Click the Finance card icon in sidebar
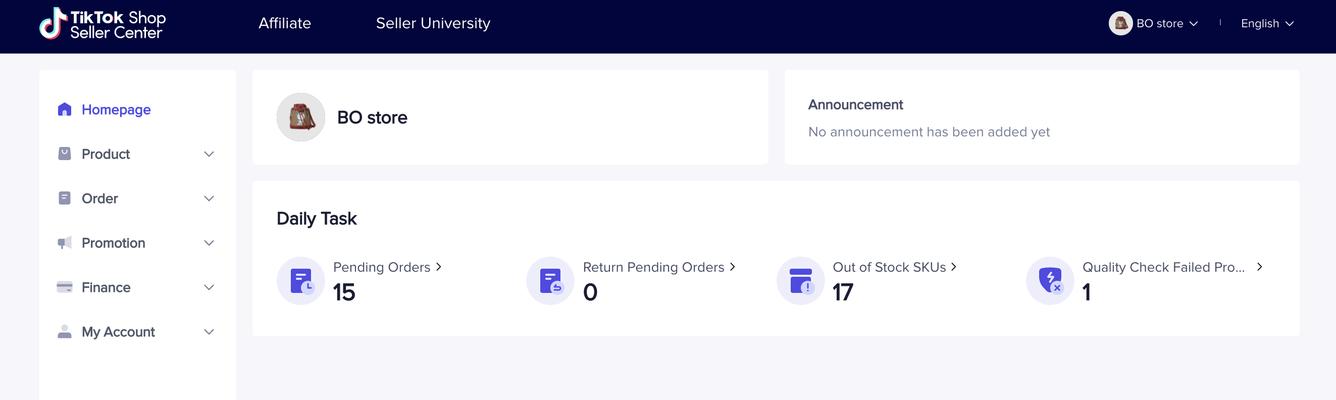Viewport: 1336px width, 400px height. point(65,287)
